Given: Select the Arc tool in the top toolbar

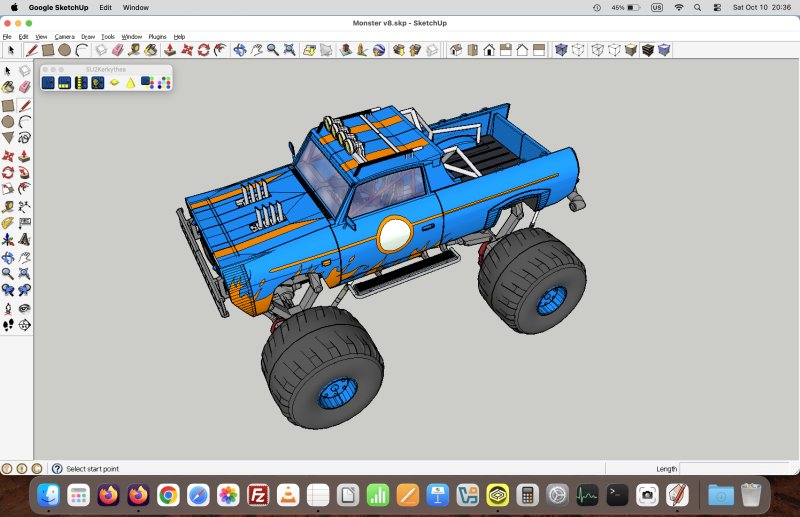Looking at the screenshot, I should (81, 50).
